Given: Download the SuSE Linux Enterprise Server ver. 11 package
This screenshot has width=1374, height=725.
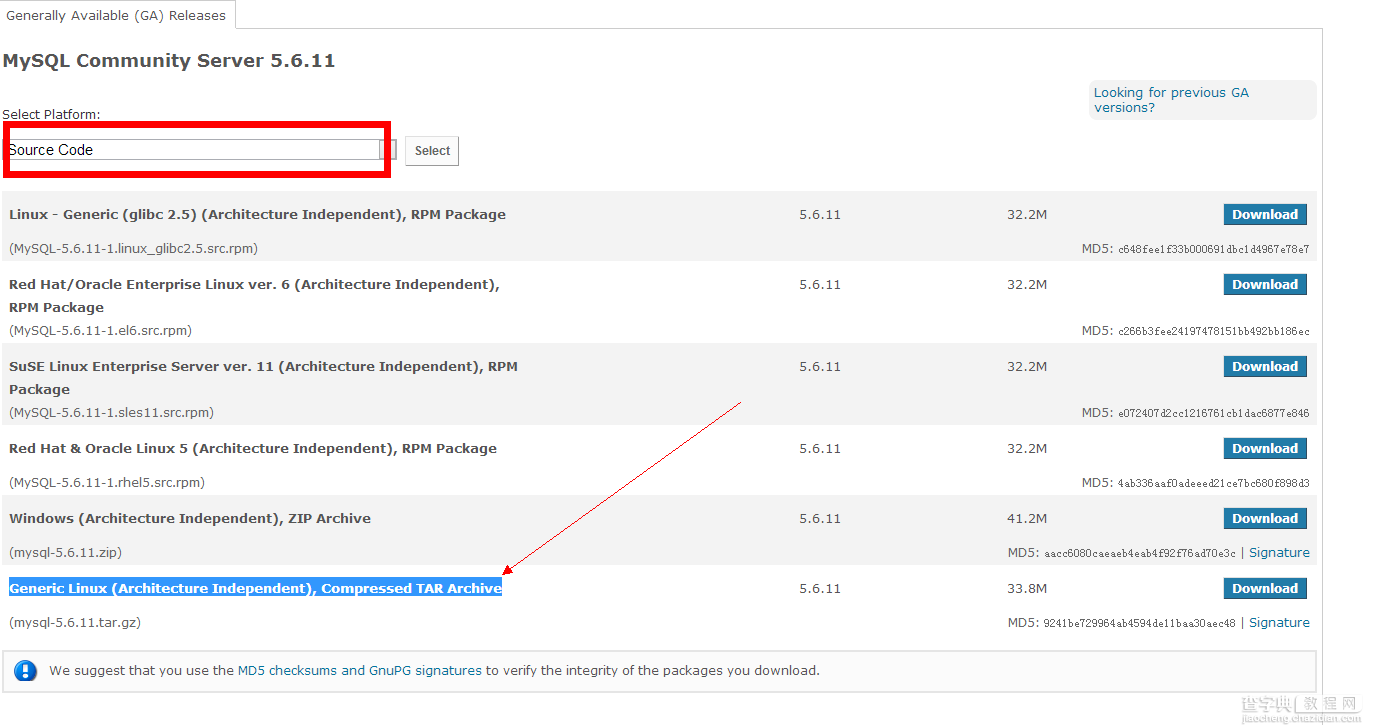Looking at the screenshot, I should pyautogui.click(x=1265, y=367).
